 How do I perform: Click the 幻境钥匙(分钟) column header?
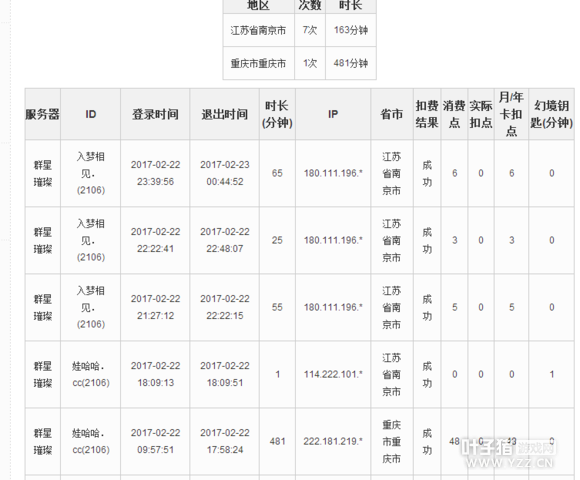tap(552, 114)
